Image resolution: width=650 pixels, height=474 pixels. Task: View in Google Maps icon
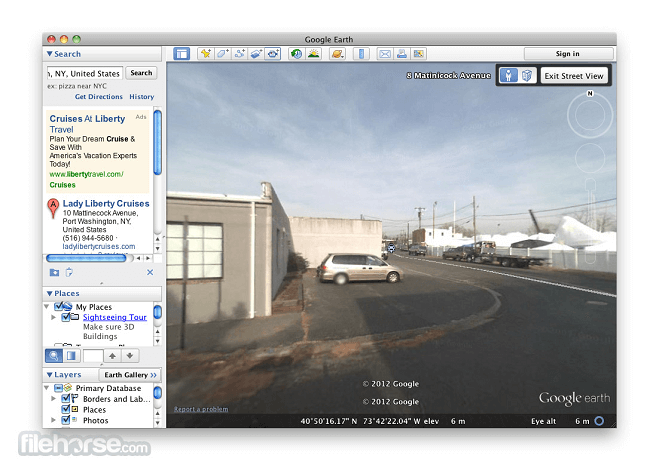pos(419,54)
